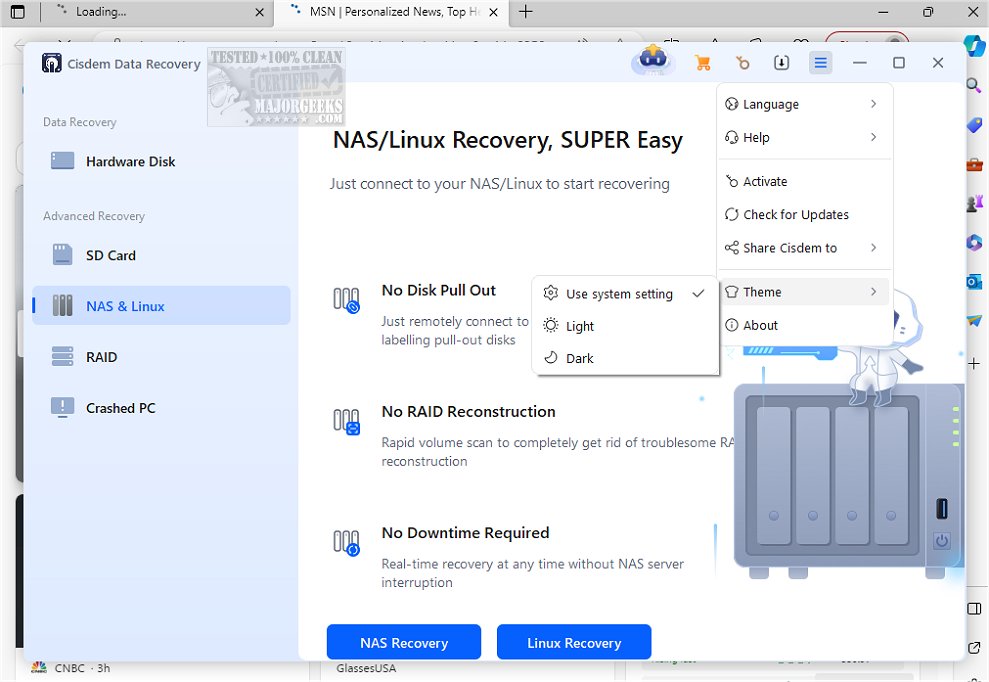Click the Edge sidebar search icon
Image resolution: width=989 pixels, height=682 pixels.
click(x=974, y=85)
